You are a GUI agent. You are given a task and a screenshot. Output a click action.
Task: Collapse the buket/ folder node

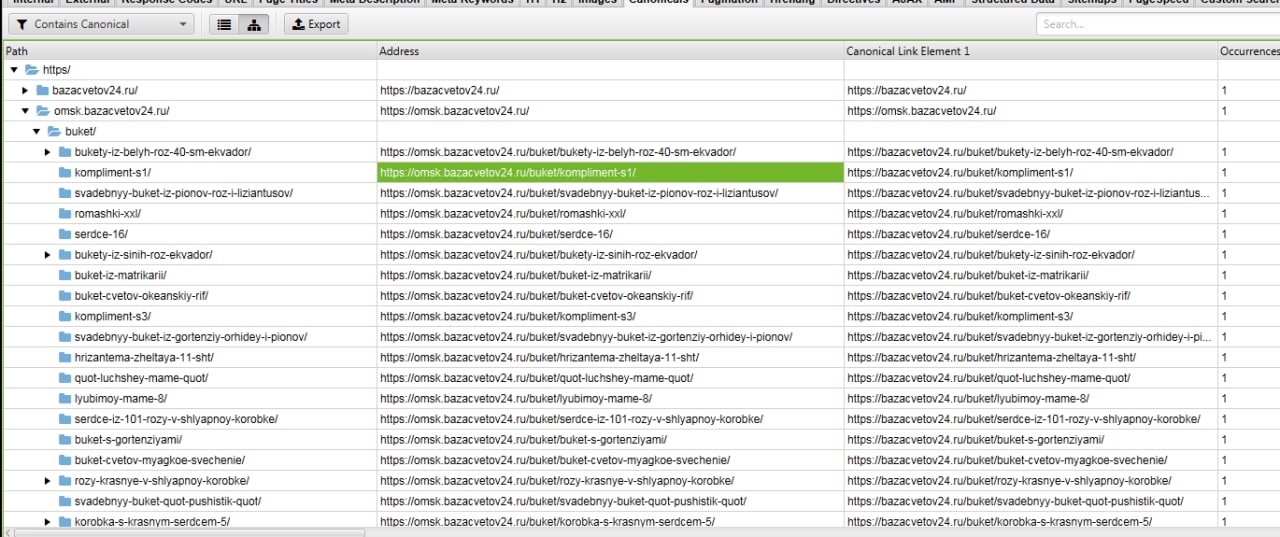37,131
